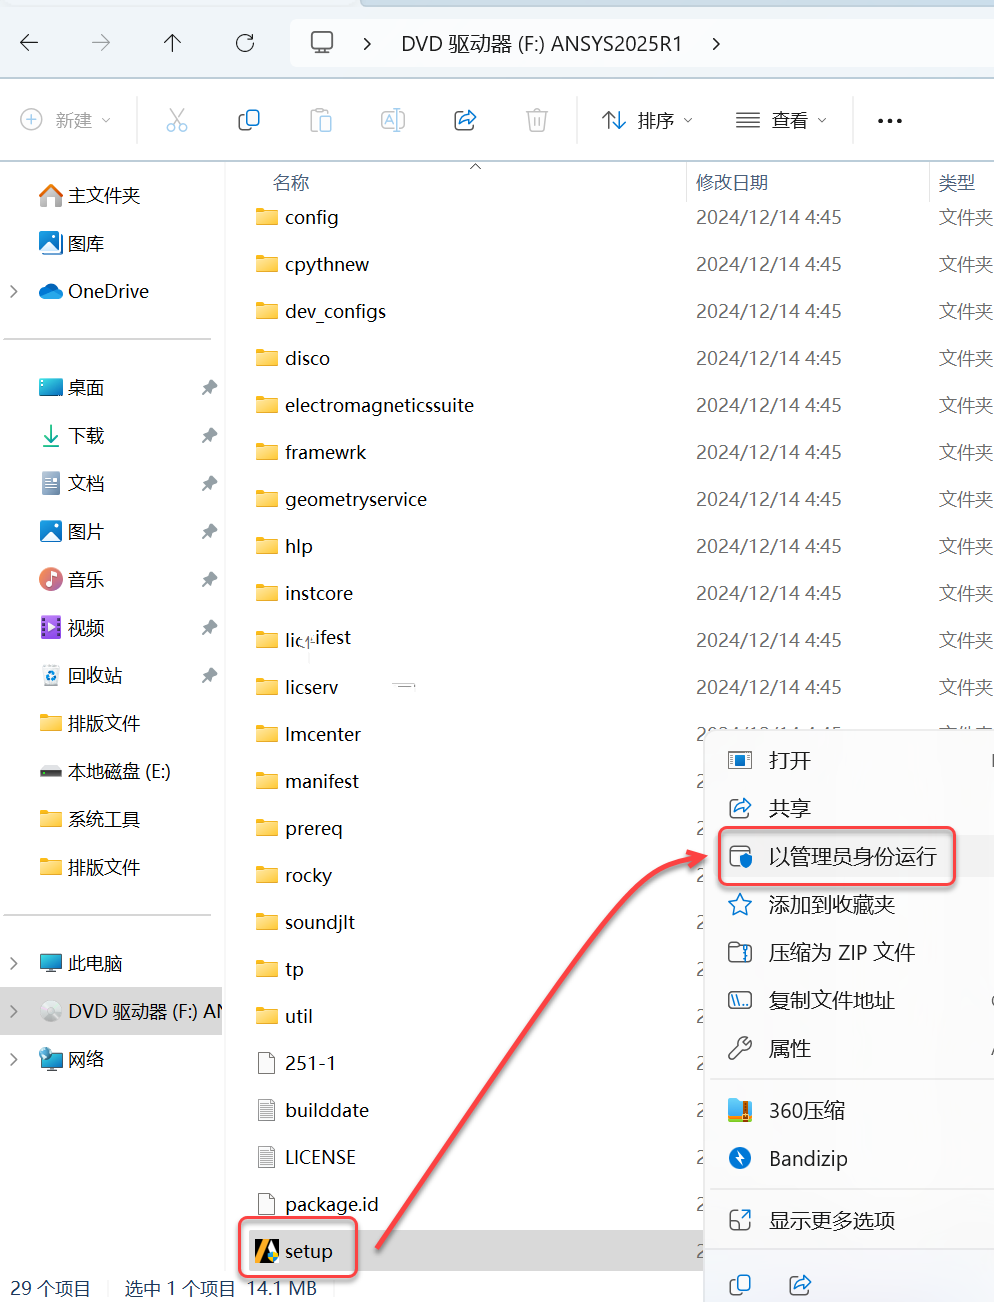Expand the 此电脑 tree node

coord(14,963)
